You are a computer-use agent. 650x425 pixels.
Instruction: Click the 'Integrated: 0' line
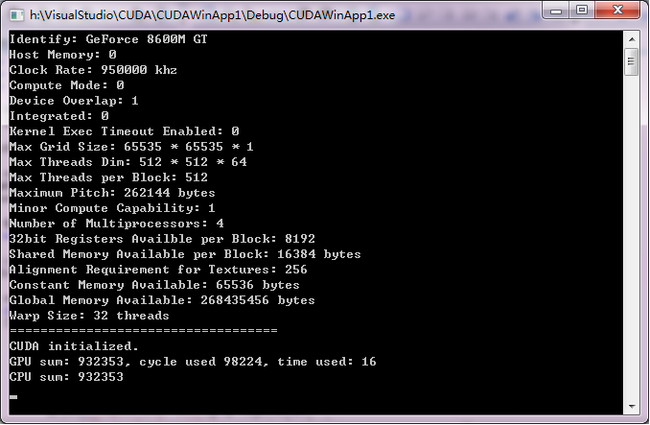pos(59,116)
